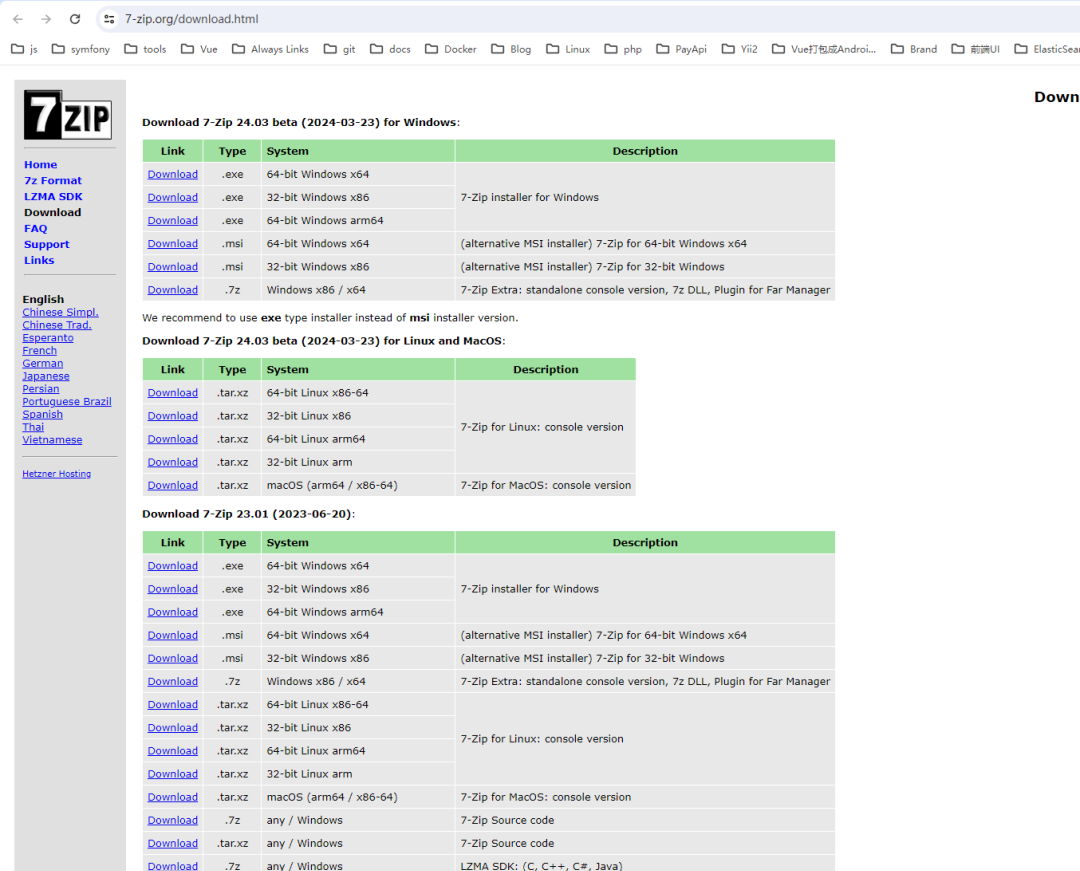The height and width of the screenshot is (871, 1080).
Task: Go to Home in sidebar menu
Action: (x=41, y=165)
